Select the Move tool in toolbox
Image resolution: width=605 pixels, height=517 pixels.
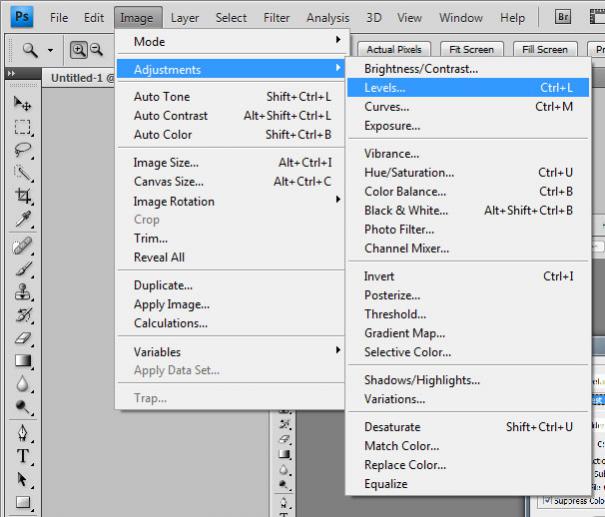point(23,103)
